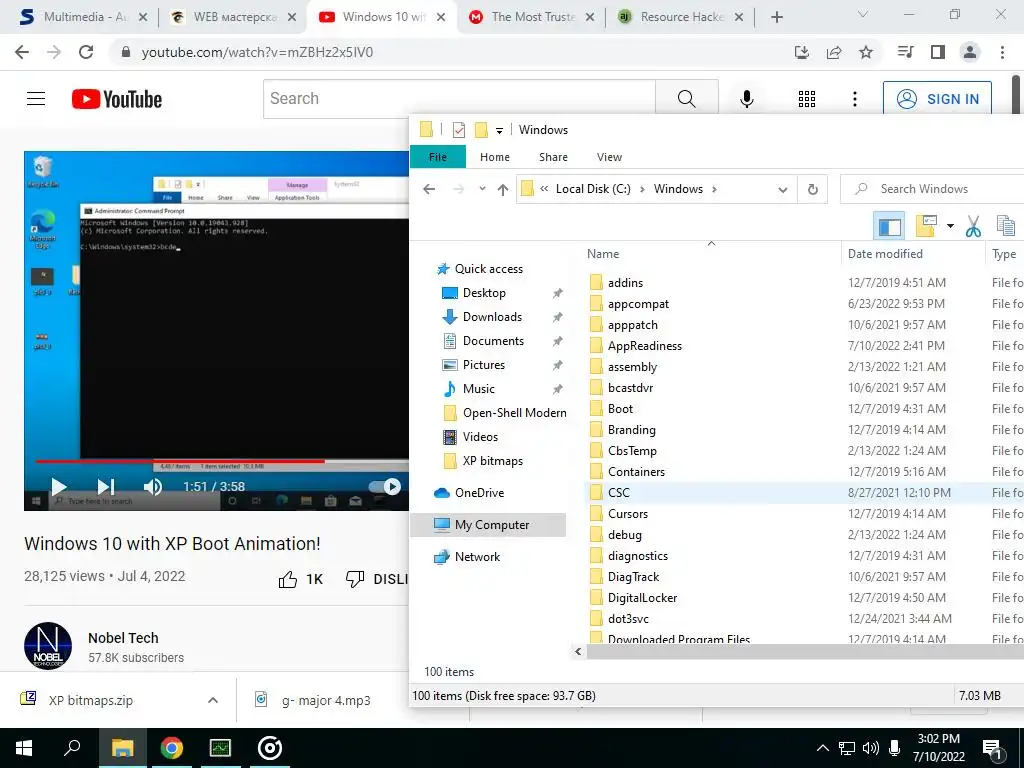
Task: Bookmark this page with star icon
Action: [x=866, y=52]
